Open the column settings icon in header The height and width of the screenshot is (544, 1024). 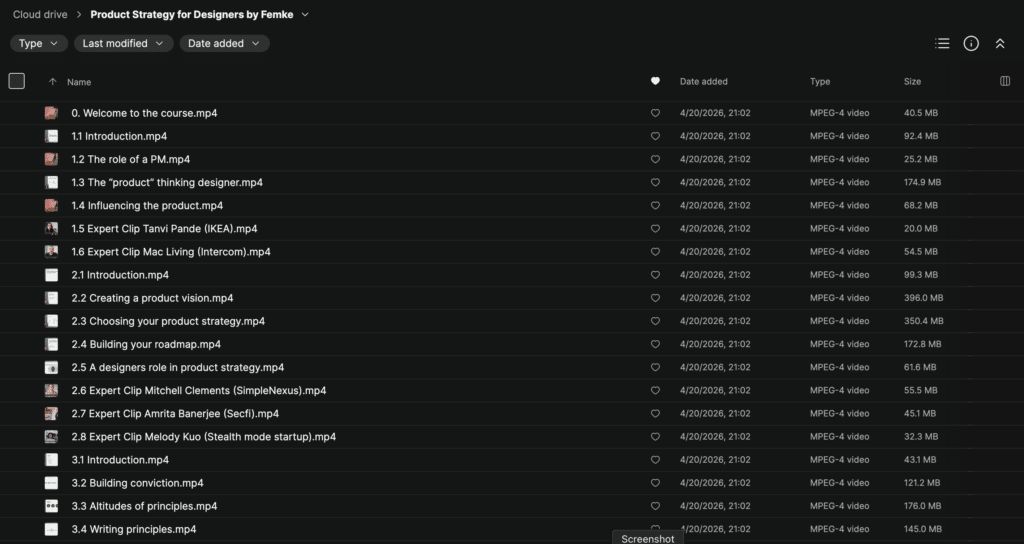tap(1005, 82)
